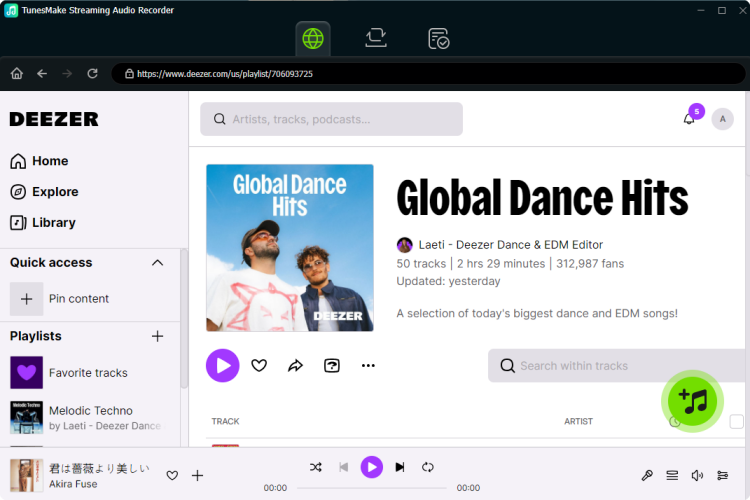Open Home in Deezer sidebar
This screenshot has height=500, width=750.
point(39,161)
